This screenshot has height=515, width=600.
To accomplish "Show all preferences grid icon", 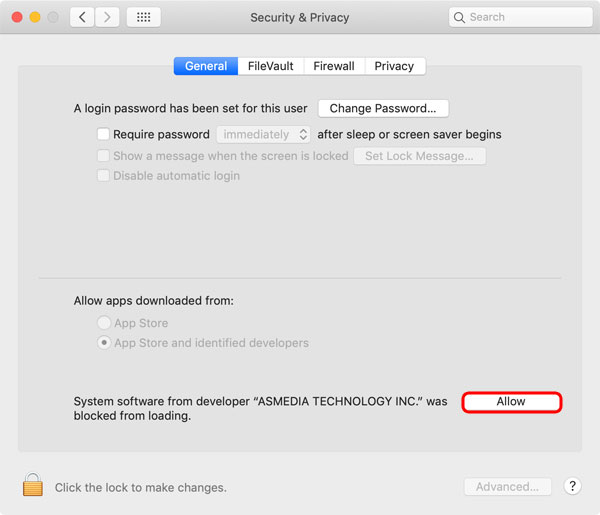I will pyautogui.click(x=143, y=17).
